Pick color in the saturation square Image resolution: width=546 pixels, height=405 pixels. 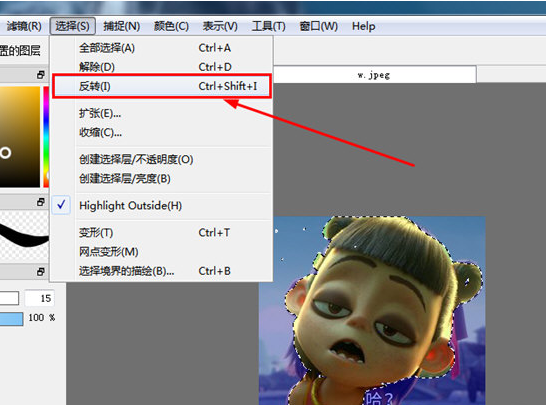click(20, 137)
